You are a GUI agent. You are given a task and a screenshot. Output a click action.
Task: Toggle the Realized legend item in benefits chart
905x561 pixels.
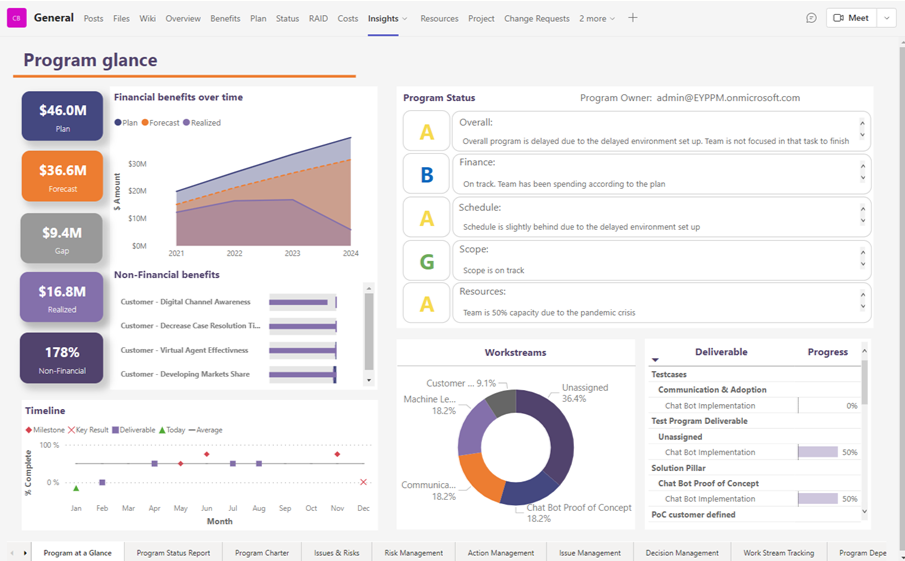(x=204, y=123)
